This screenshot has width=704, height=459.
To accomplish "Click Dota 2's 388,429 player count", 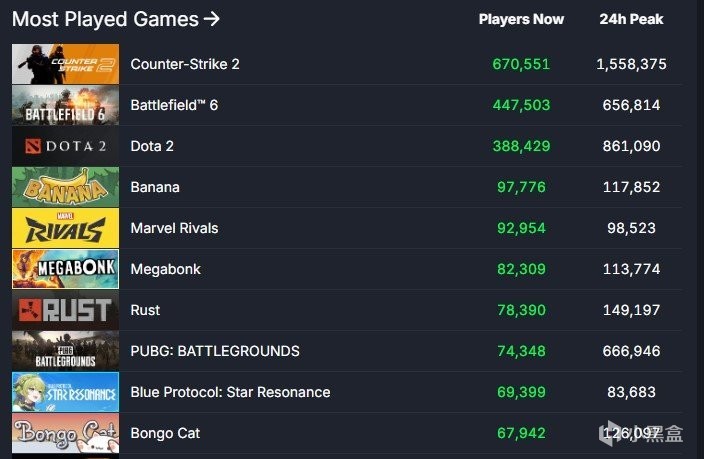I will click(x=521, y=146).
